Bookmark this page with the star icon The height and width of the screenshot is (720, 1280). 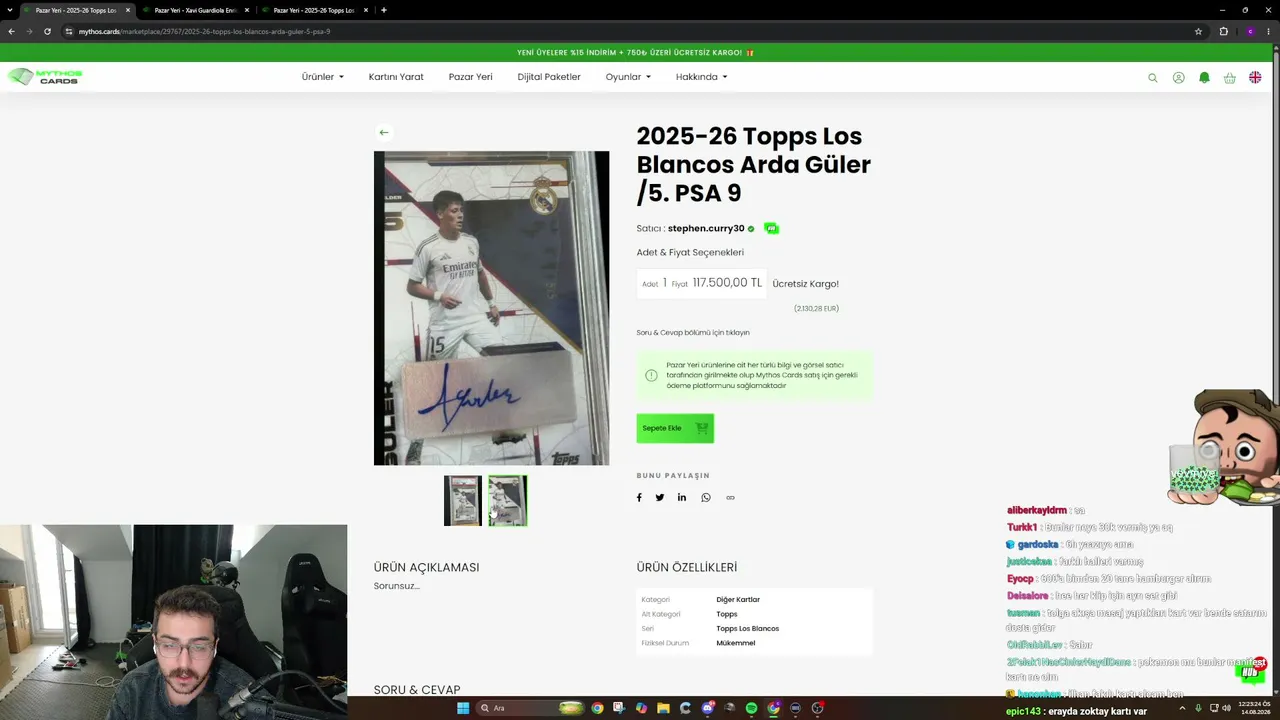(x=1198, y=31)
